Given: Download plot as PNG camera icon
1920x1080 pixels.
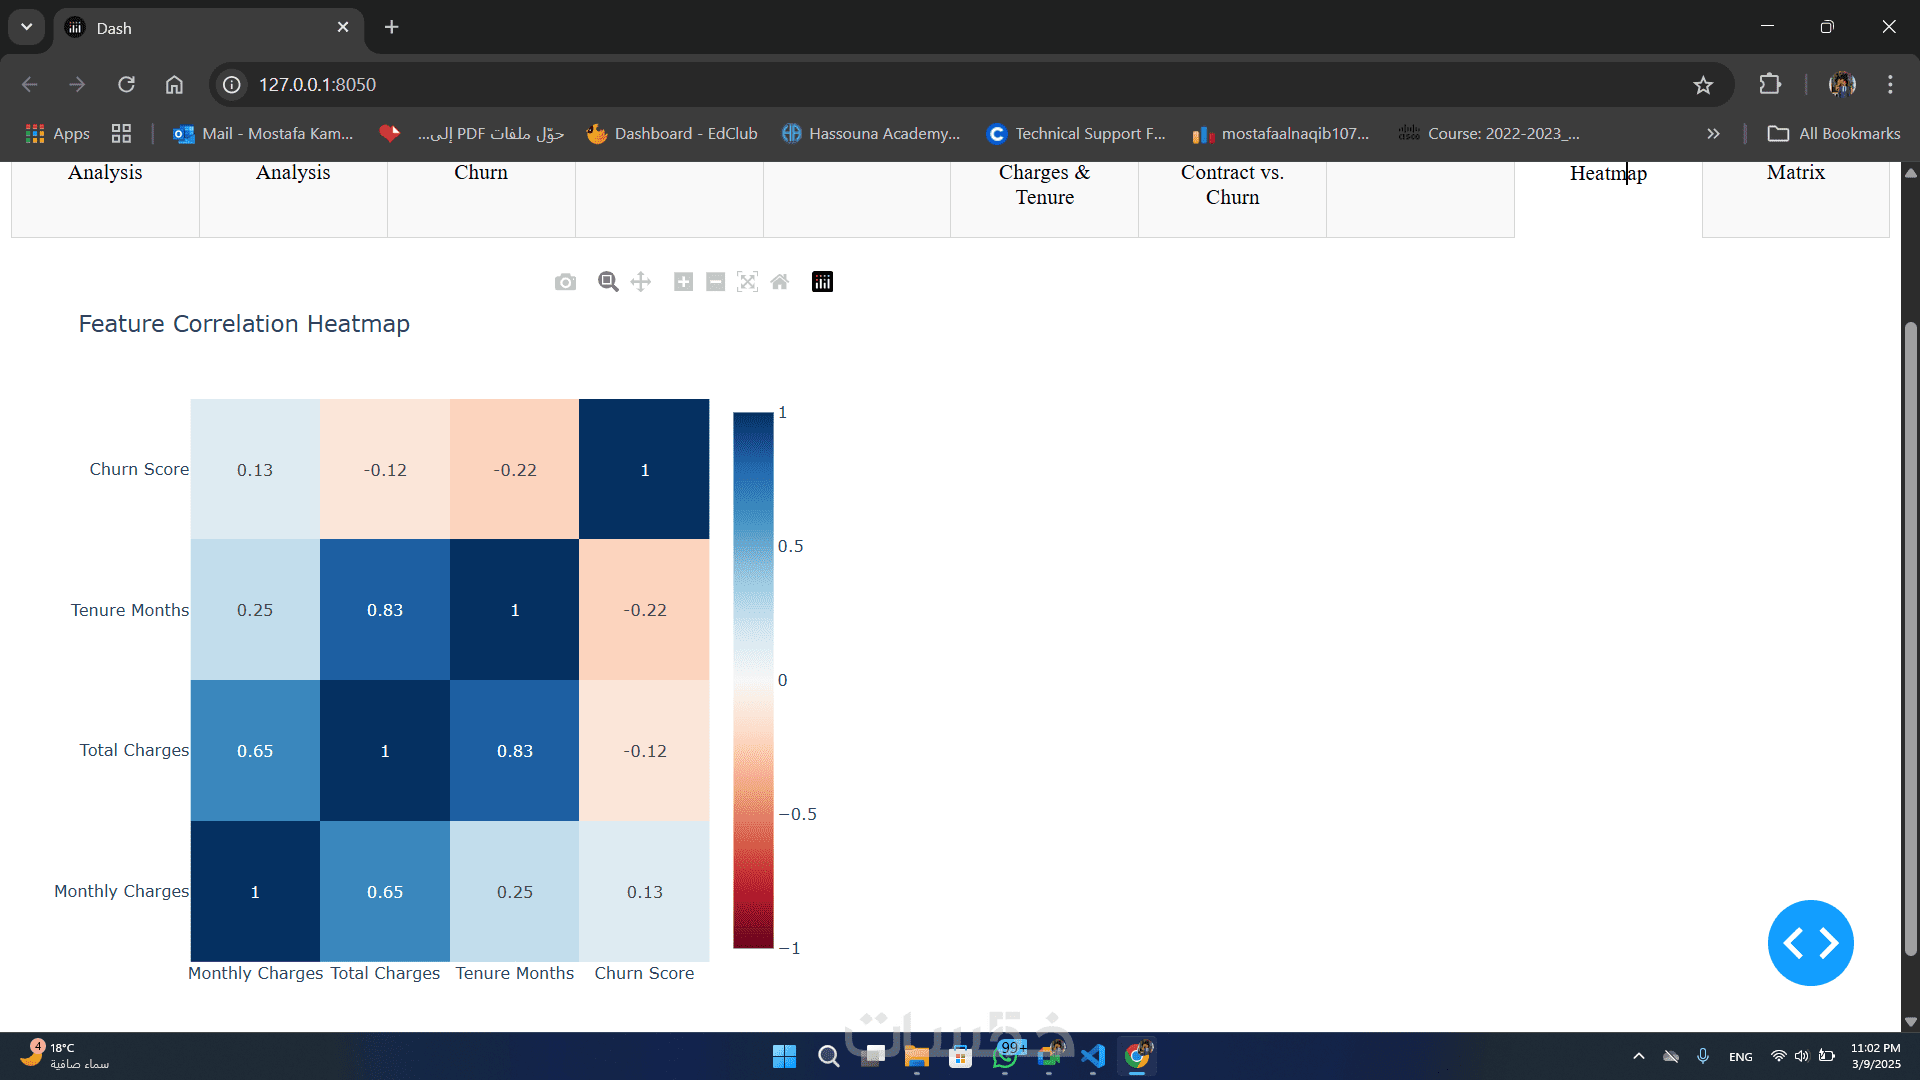Looking at the screenshot, I should point(565,282).
